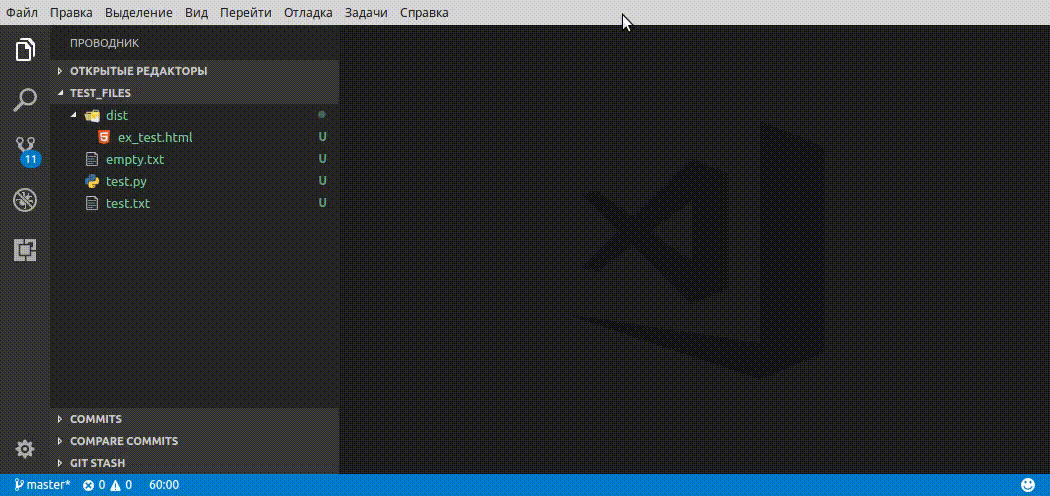Open ex_test.html file
1050x496 pixels.
(x=155, y=137)
